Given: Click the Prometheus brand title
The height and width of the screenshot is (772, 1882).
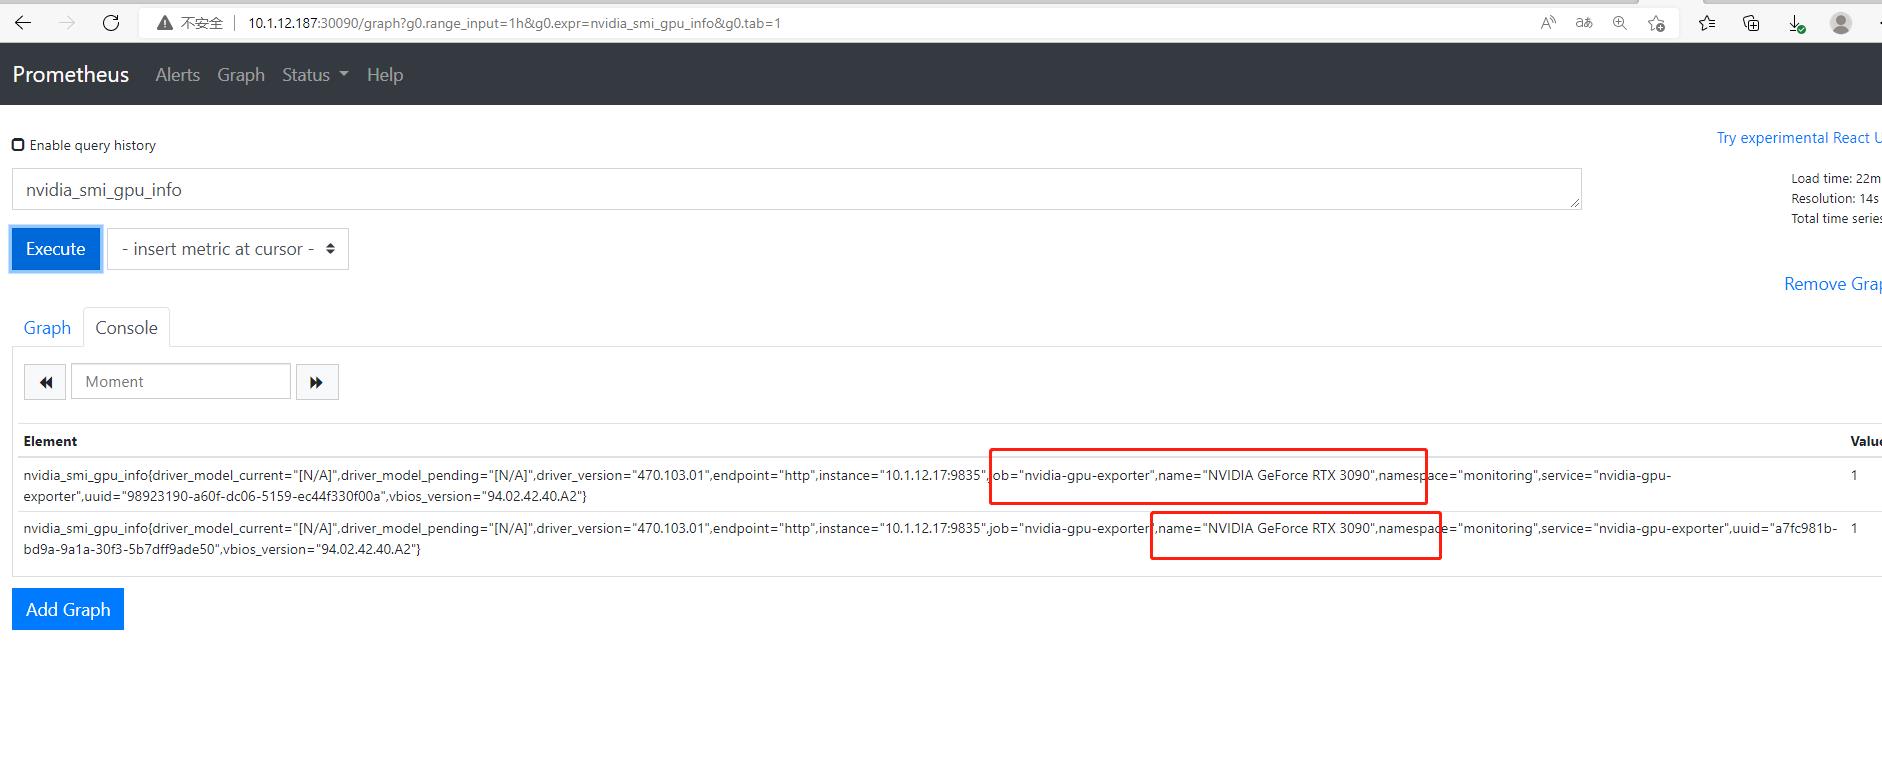Looking at the screenshot, I should coord(71,75).
